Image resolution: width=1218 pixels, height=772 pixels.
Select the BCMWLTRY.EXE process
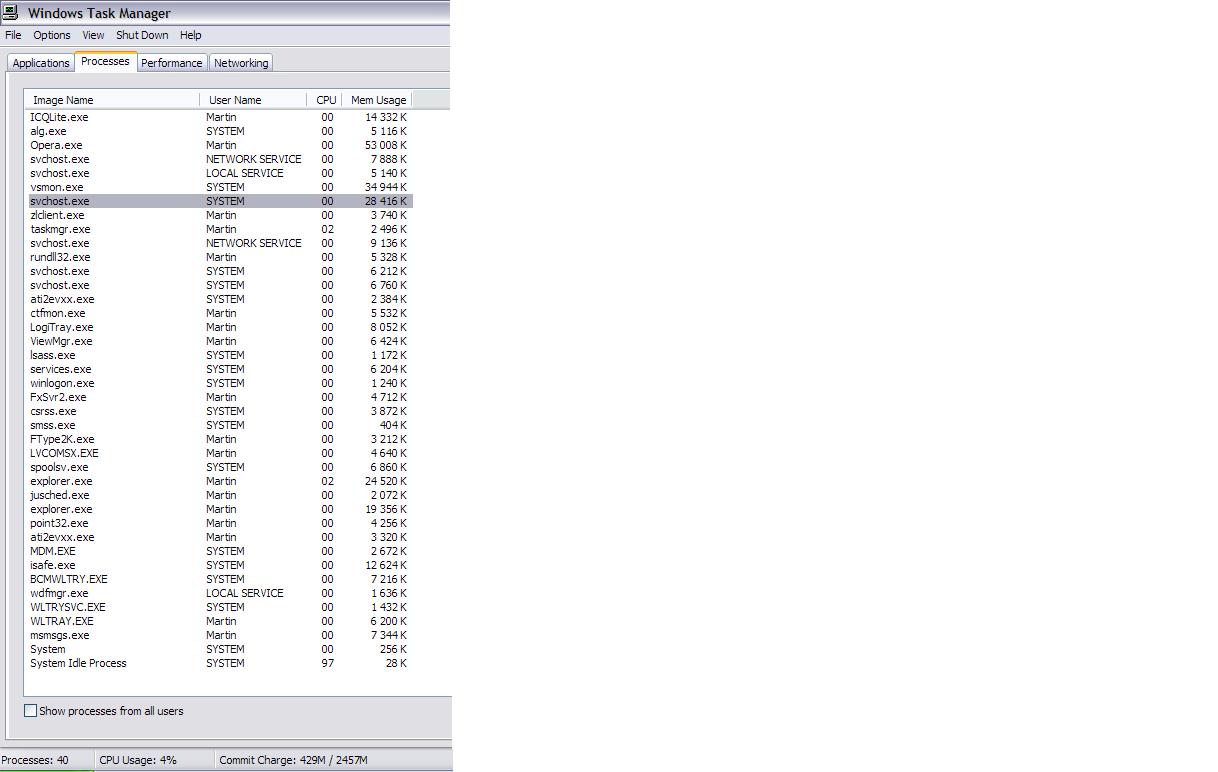coord(219,579)
